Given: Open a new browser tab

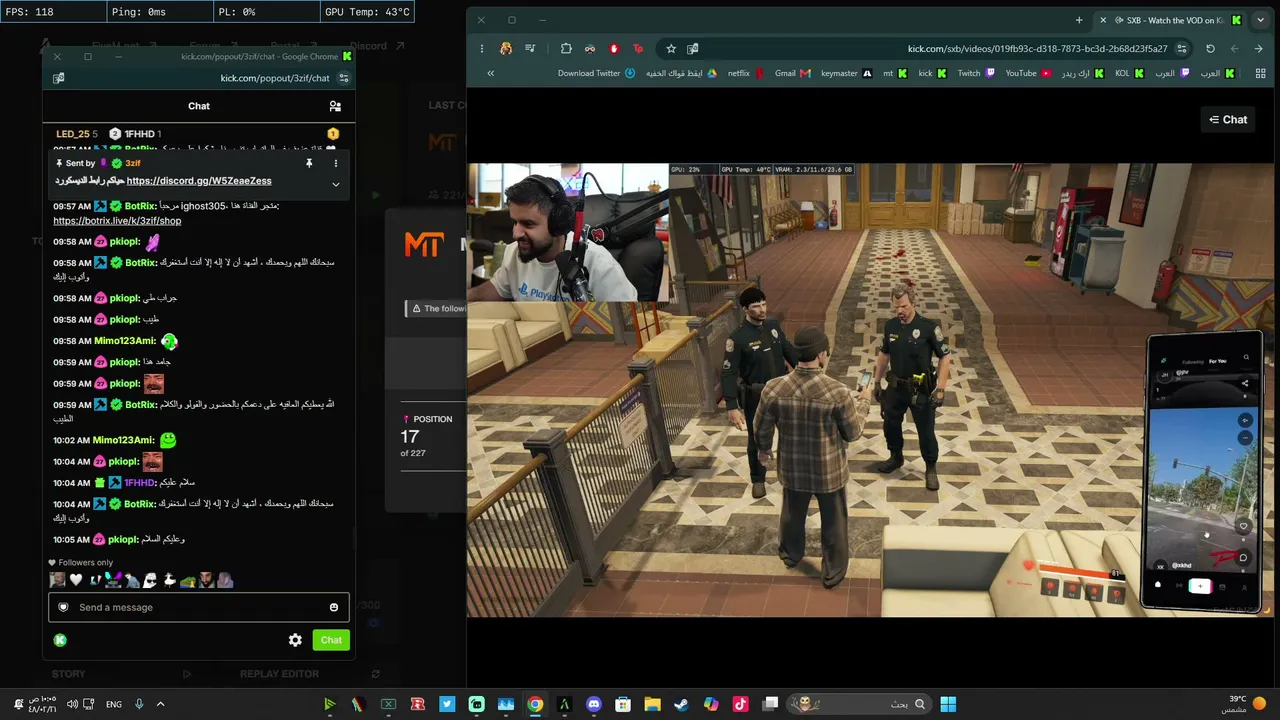Looking at the screenshot, I should tap(1079, 20).
